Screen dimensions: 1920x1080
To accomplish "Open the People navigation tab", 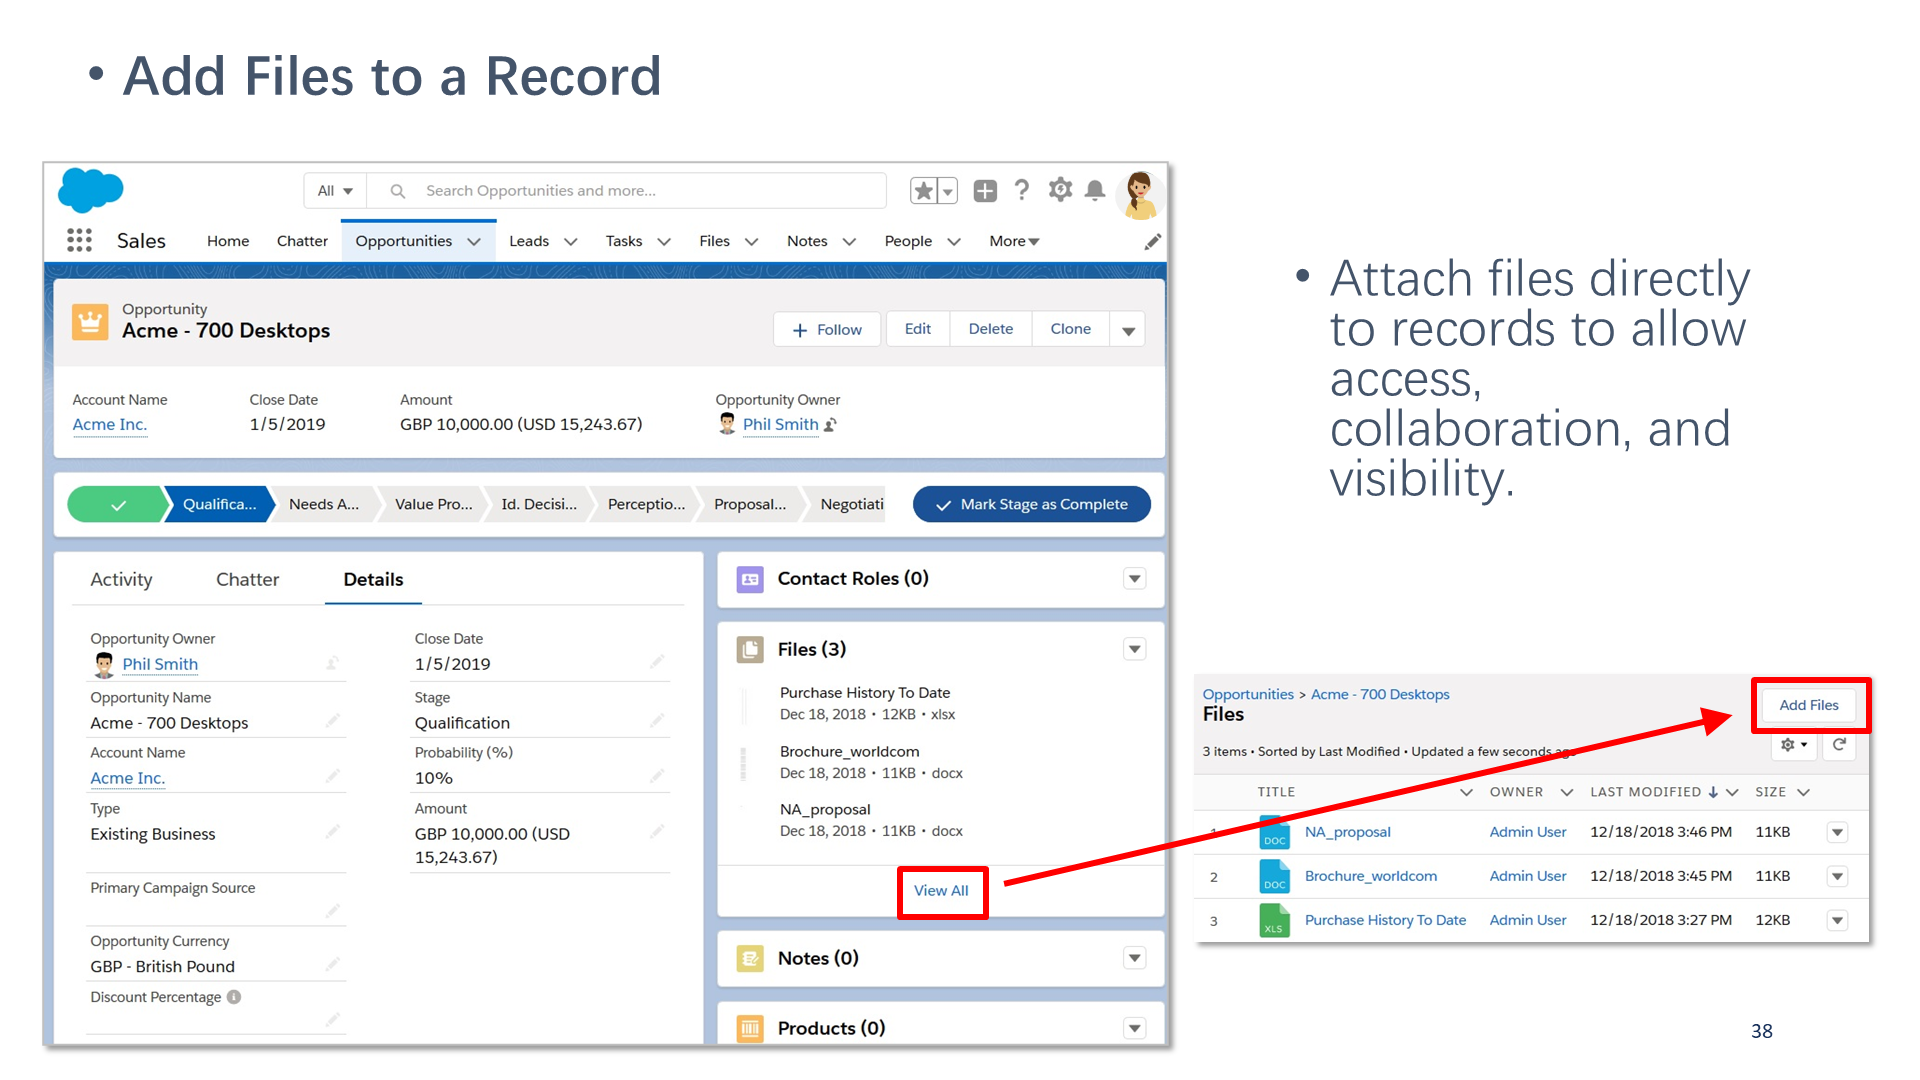I will (x=908, y=241).
